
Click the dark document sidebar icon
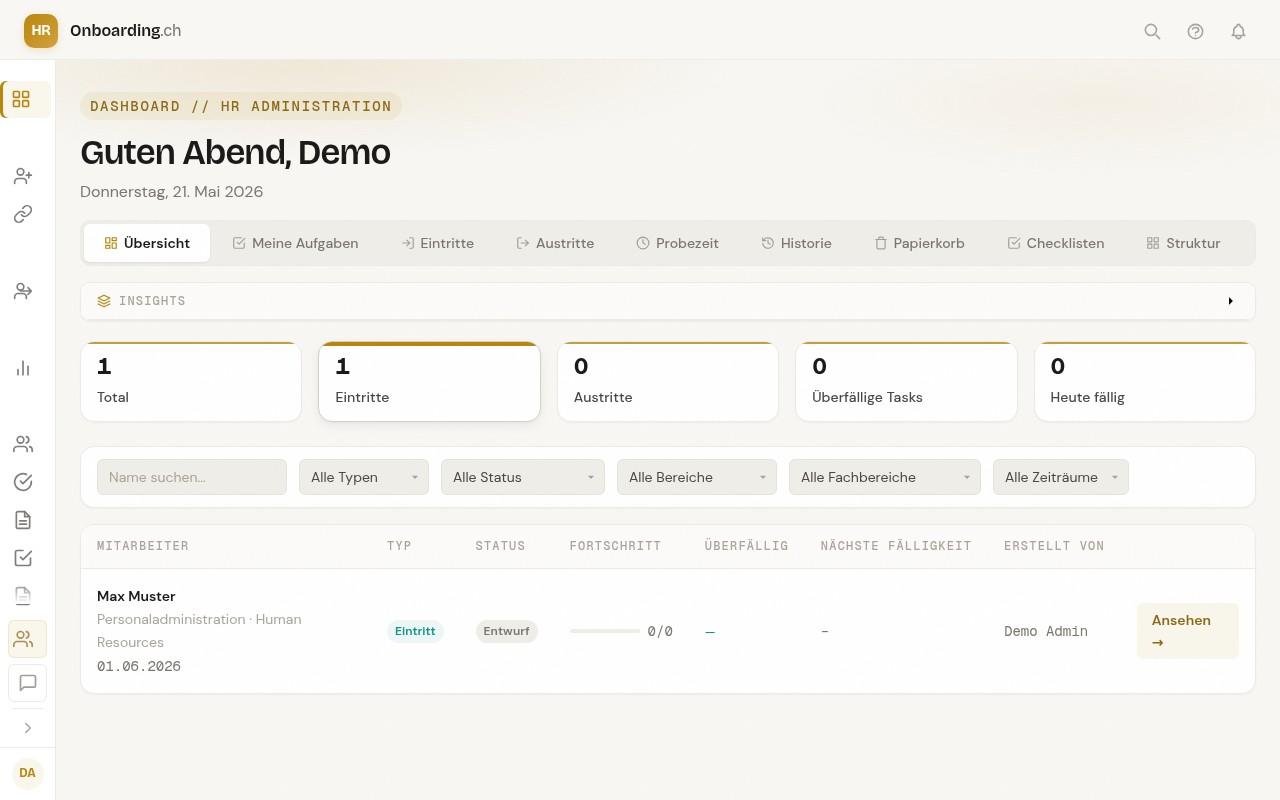click(x=23, y=520)
